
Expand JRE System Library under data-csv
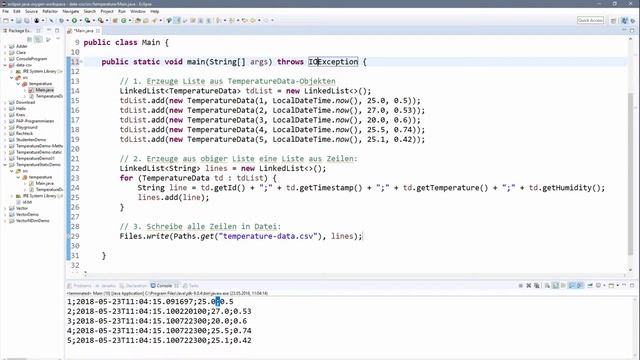[x=11, y=71]
